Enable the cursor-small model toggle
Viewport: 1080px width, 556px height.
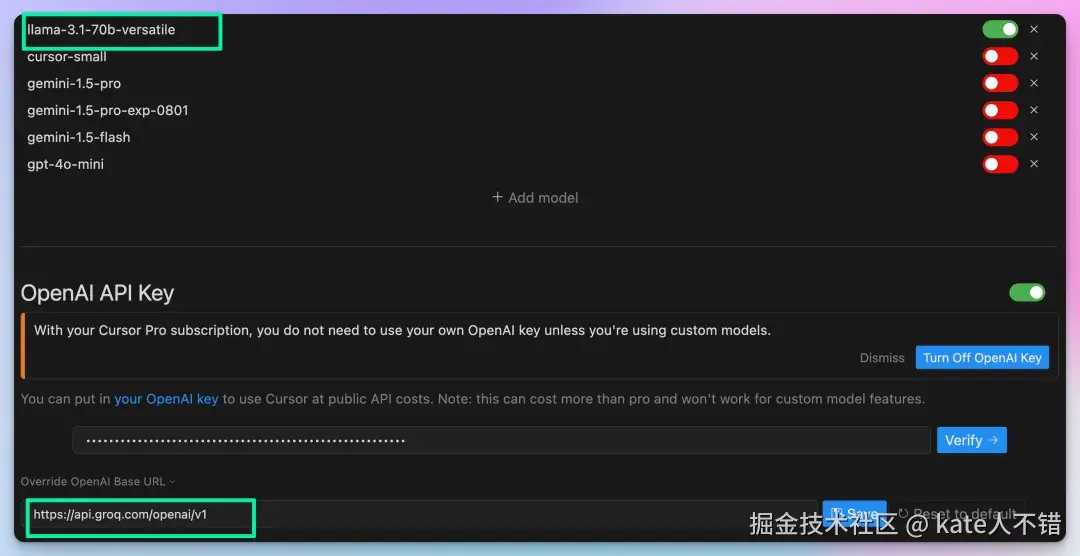point(1000,56)
